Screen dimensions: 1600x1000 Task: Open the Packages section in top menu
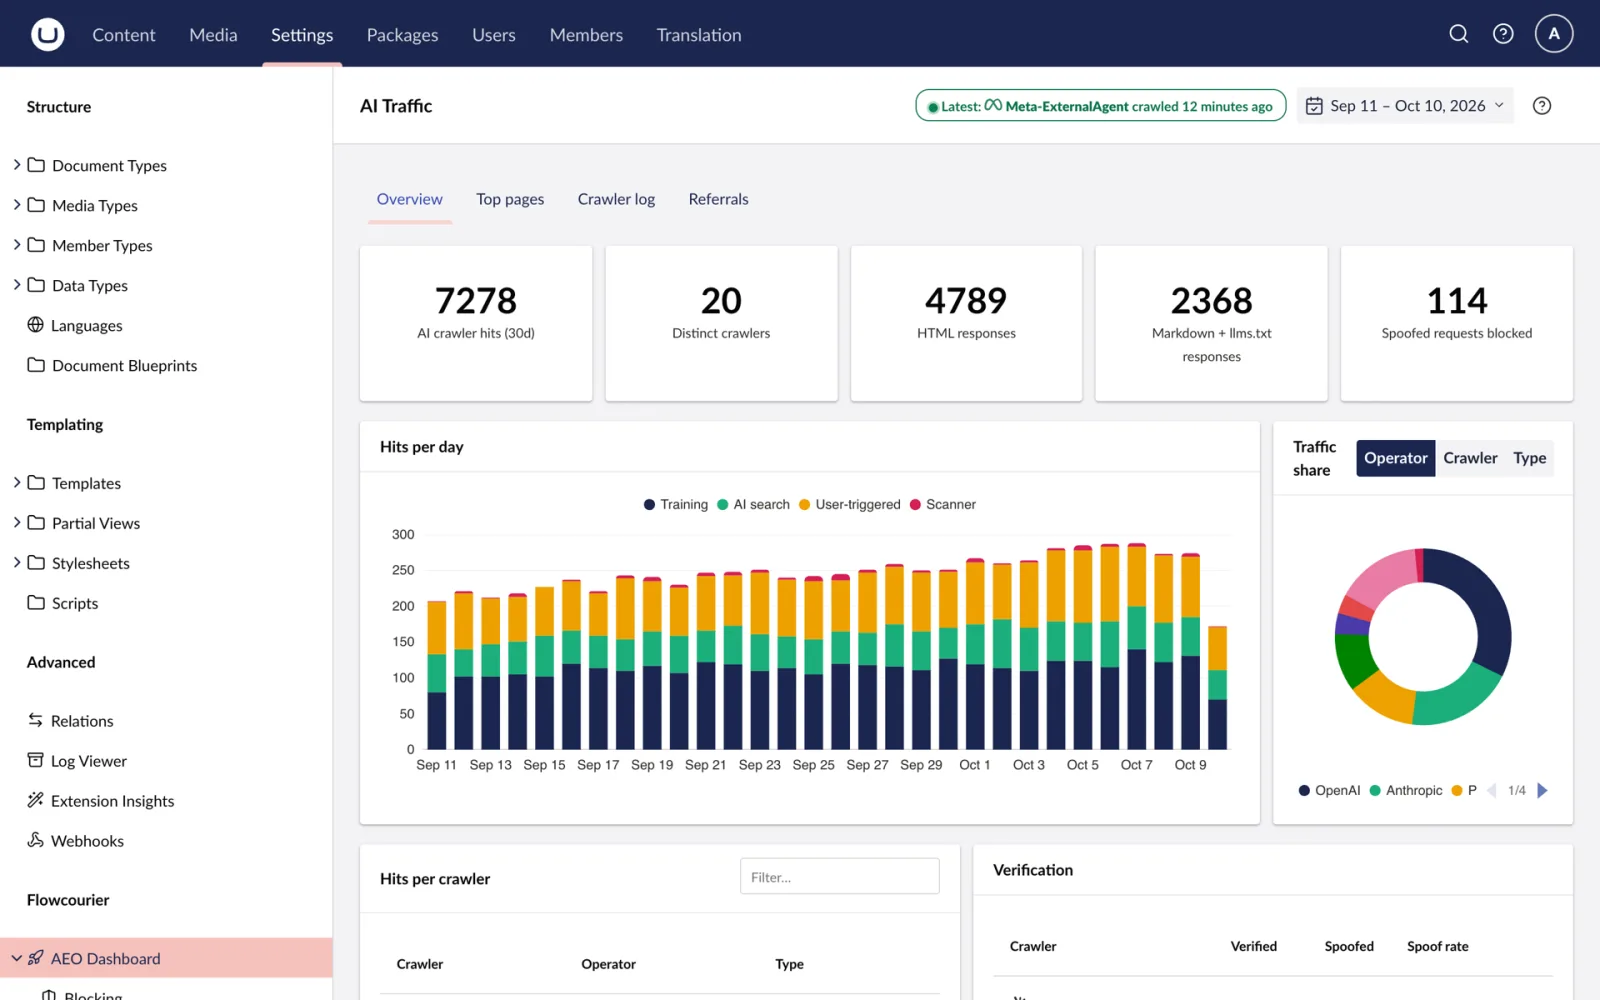(402, 35)
